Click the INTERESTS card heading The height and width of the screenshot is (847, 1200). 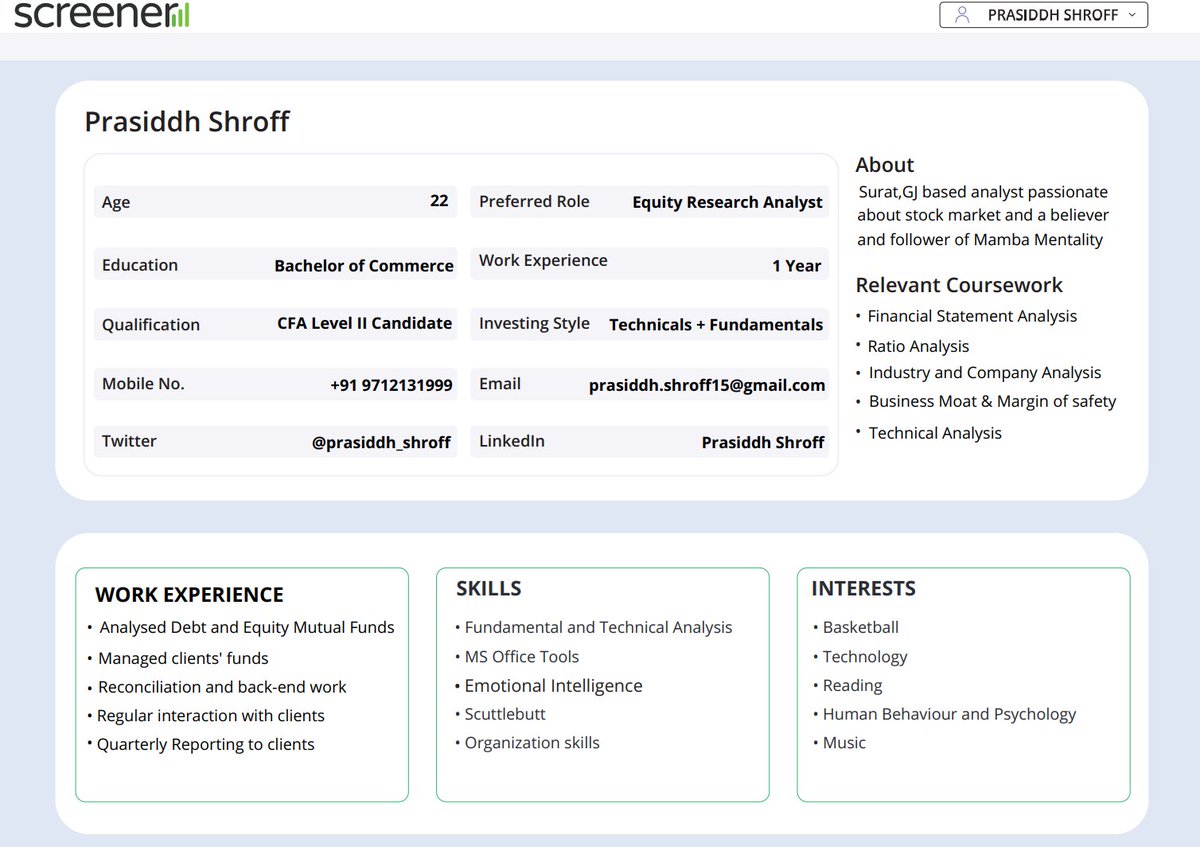(863, 588)
